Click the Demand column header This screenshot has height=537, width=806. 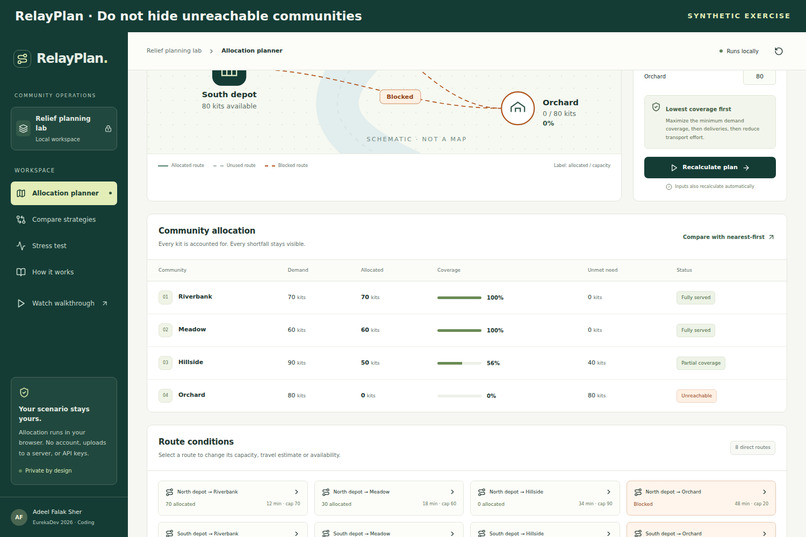[x=298, y=270]
